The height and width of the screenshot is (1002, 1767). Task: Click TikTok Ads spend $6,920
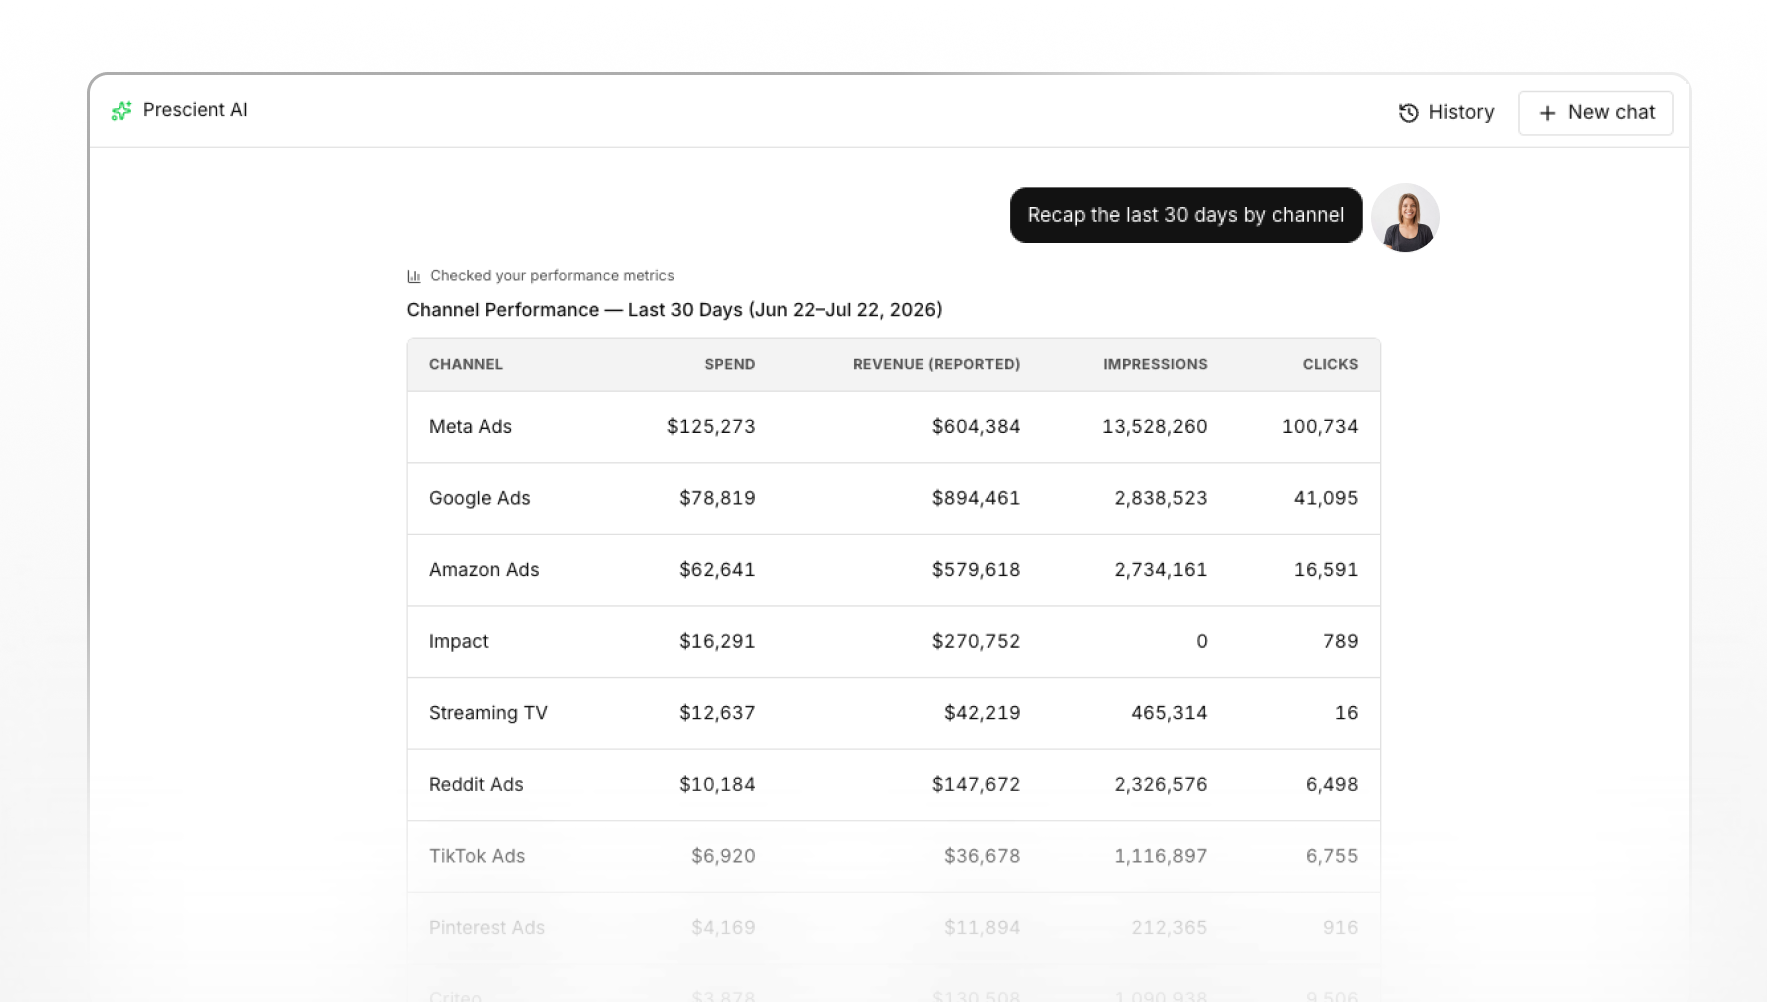point(723,856)
